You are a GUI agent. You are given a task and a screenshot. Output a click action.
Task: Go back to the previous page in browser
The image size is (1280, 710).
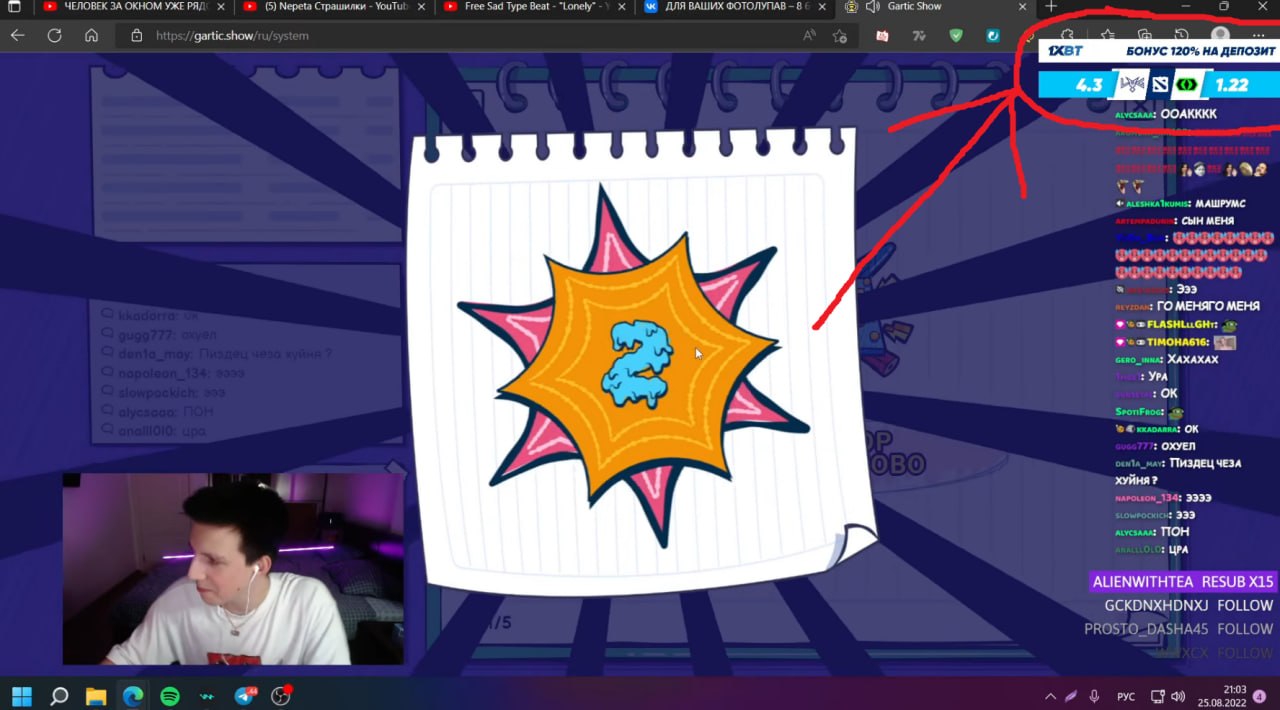tap(17, 35)
